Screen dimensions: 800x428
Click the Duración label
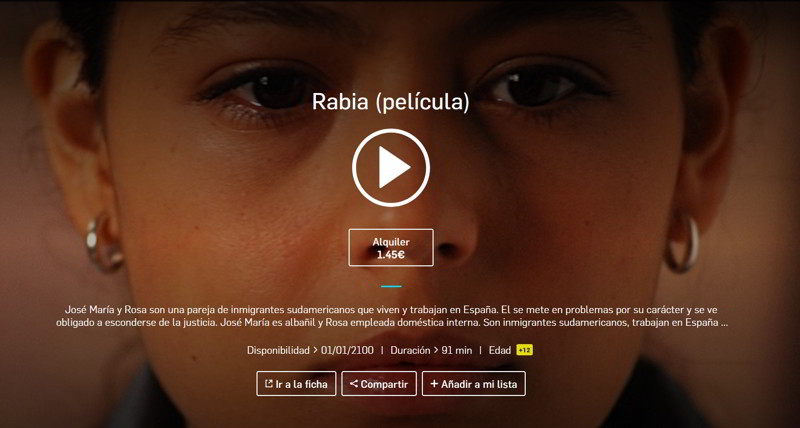[x=410, y=350]
